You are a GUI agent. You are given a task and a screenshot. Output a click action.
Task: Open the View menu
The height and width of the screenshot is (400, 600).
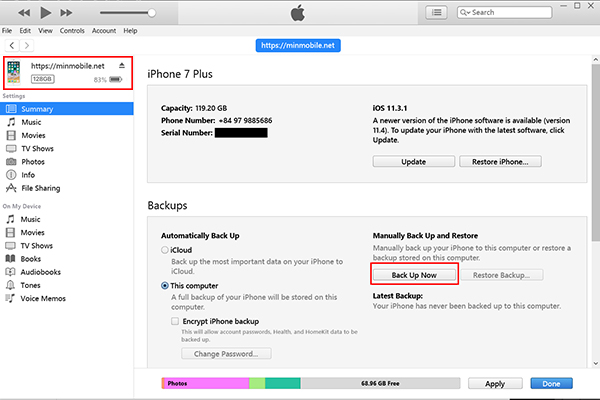click(45, 31)
